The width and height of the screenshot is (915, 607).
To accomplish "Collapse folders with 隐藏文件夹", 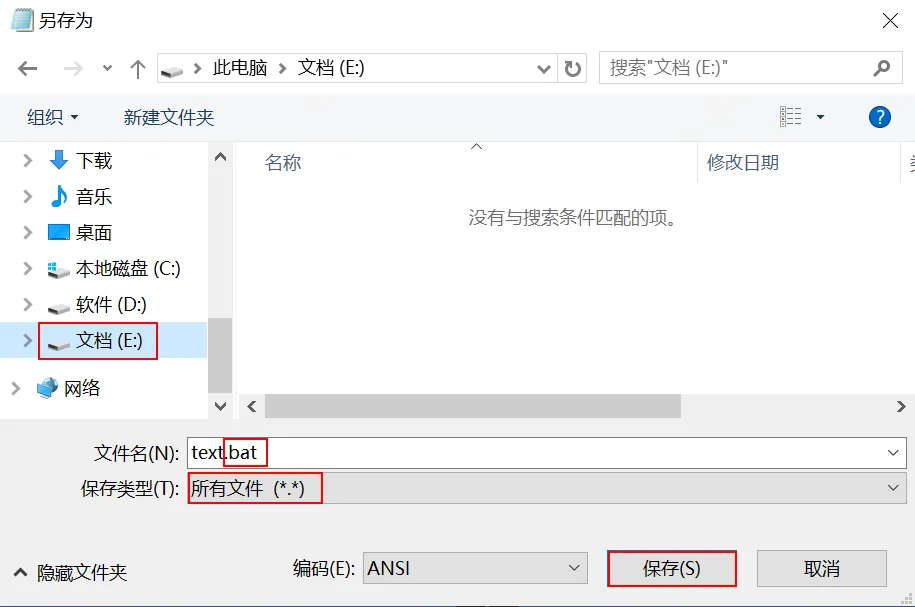I will coord(70,573).
